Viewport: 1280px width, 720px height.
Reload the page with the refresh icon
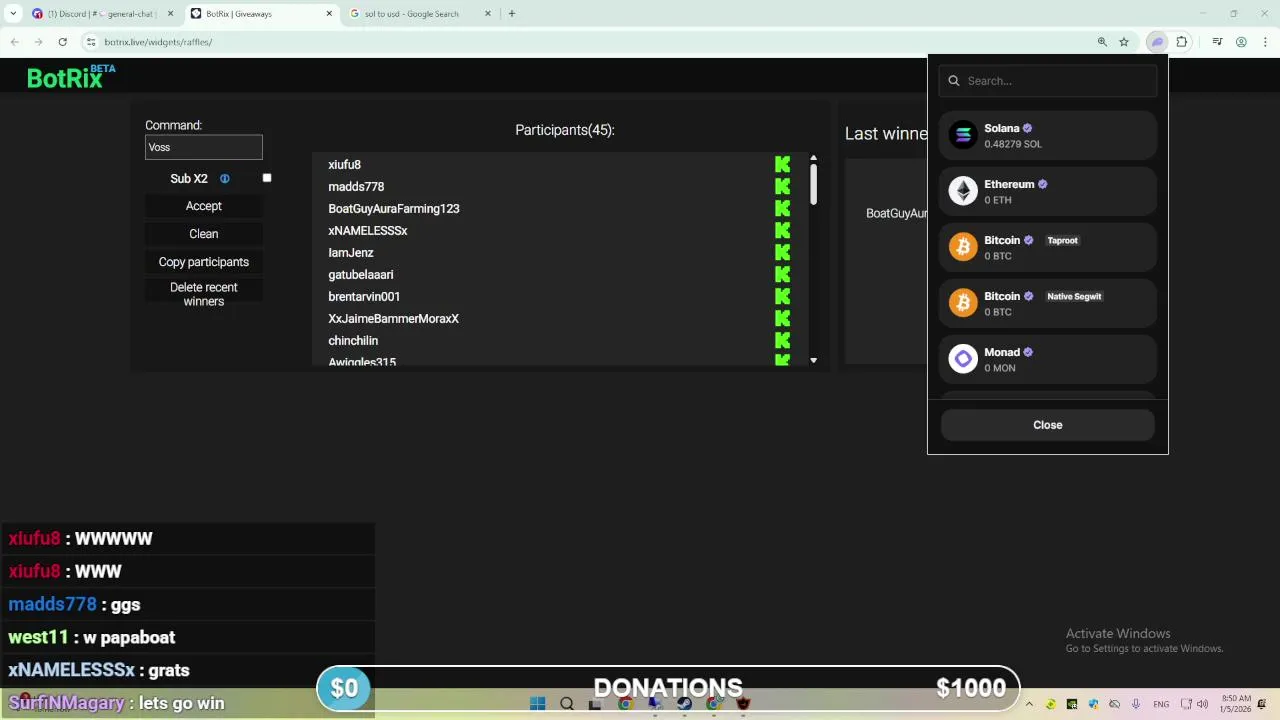(x=62, y=42)
